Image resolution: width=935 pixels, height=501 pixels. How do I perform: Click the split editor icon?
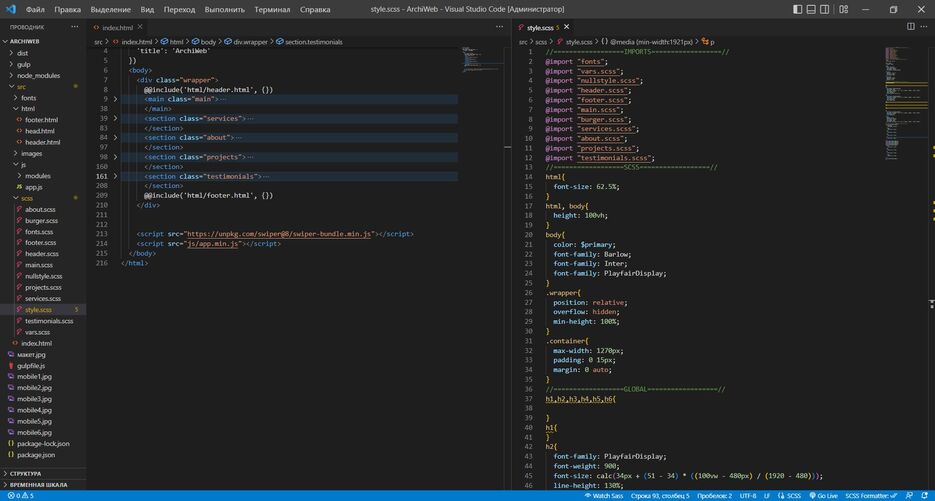tap(912, 27)
